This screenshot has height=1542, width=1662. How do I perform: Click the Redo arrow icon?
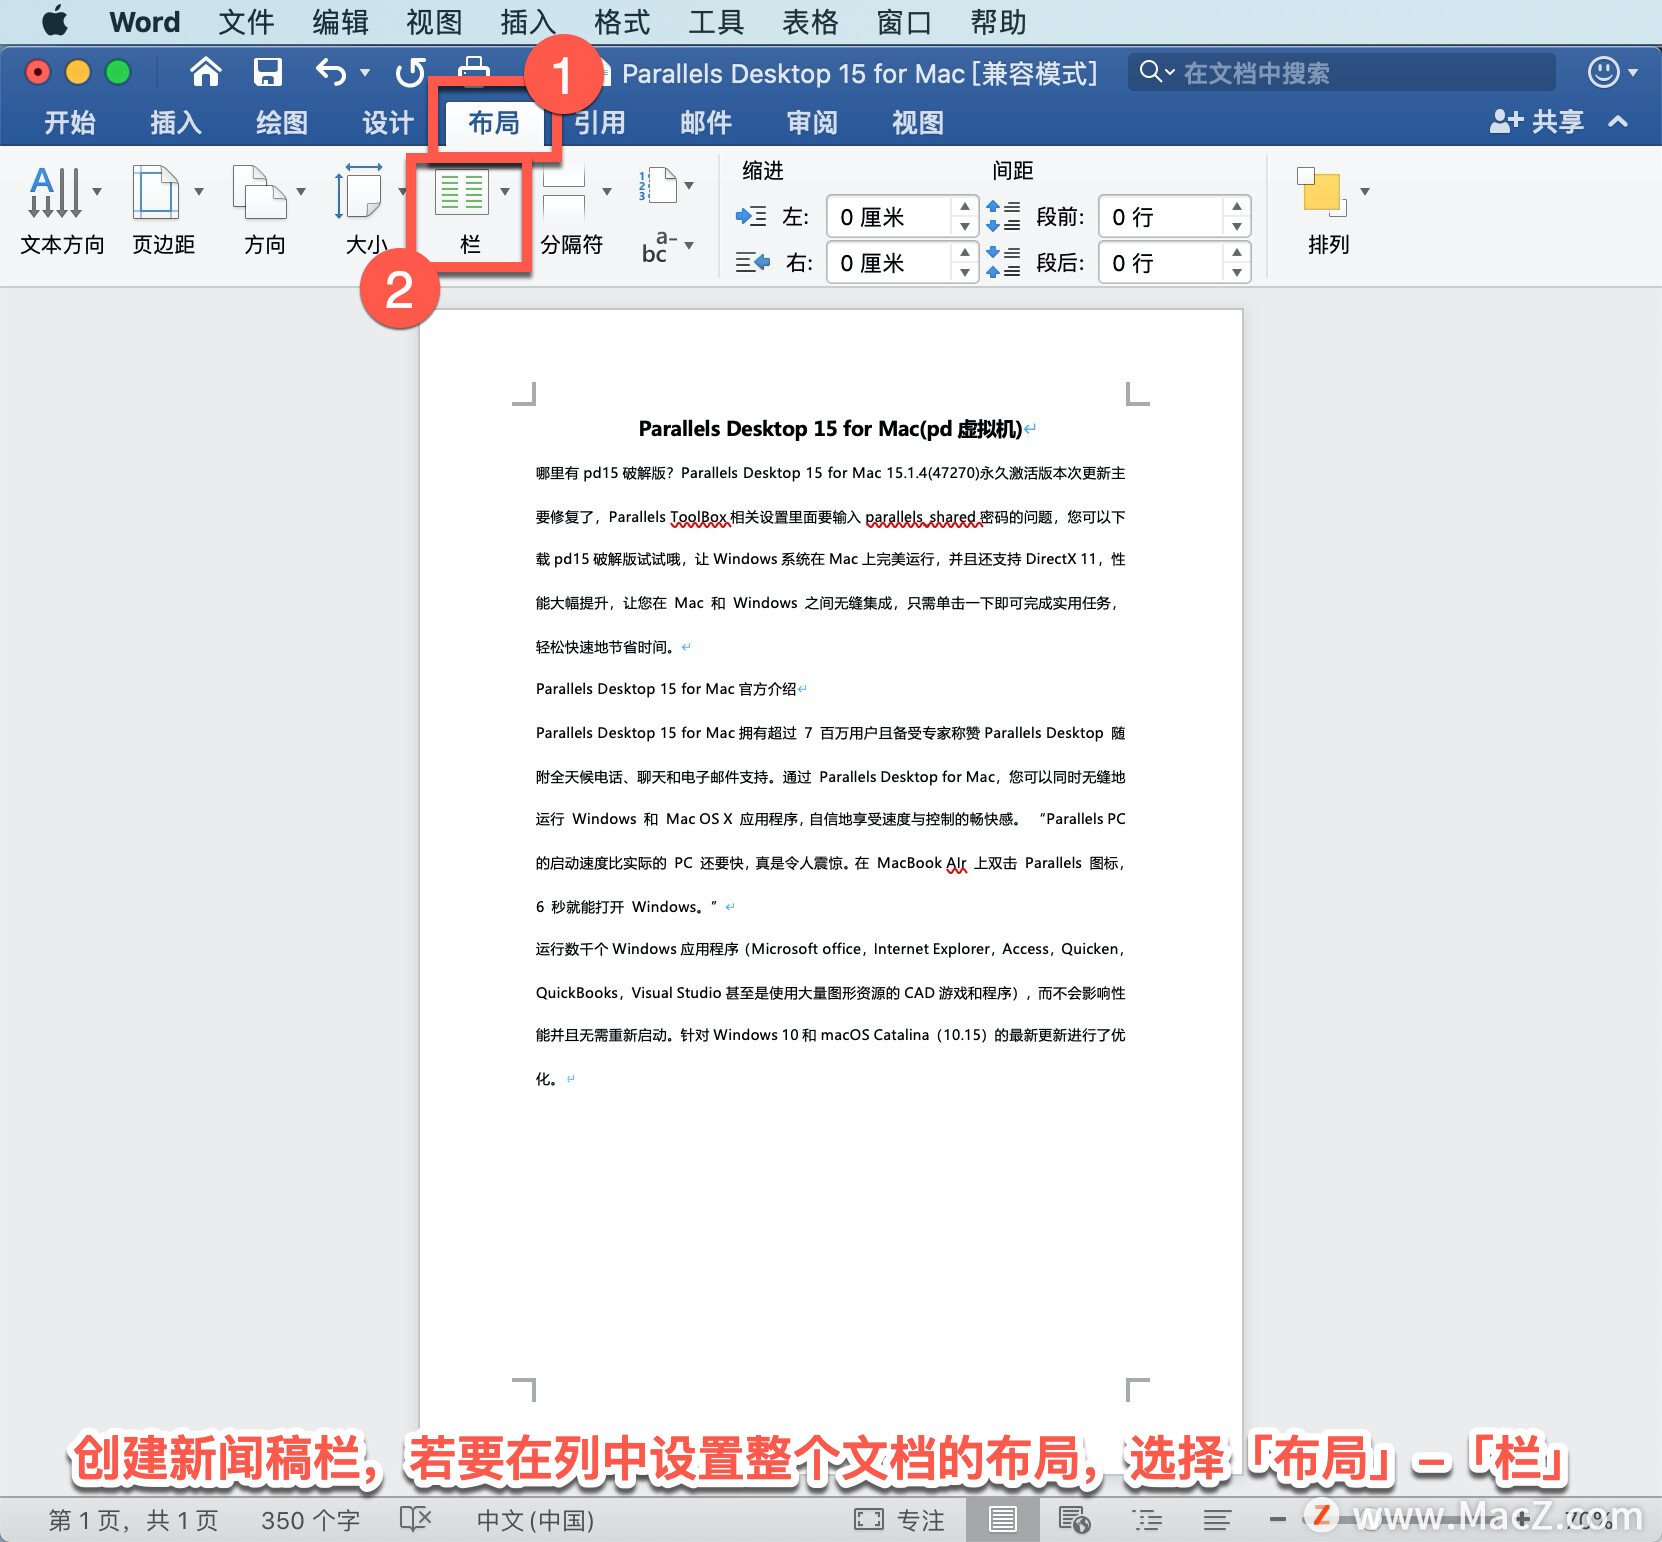409,72
